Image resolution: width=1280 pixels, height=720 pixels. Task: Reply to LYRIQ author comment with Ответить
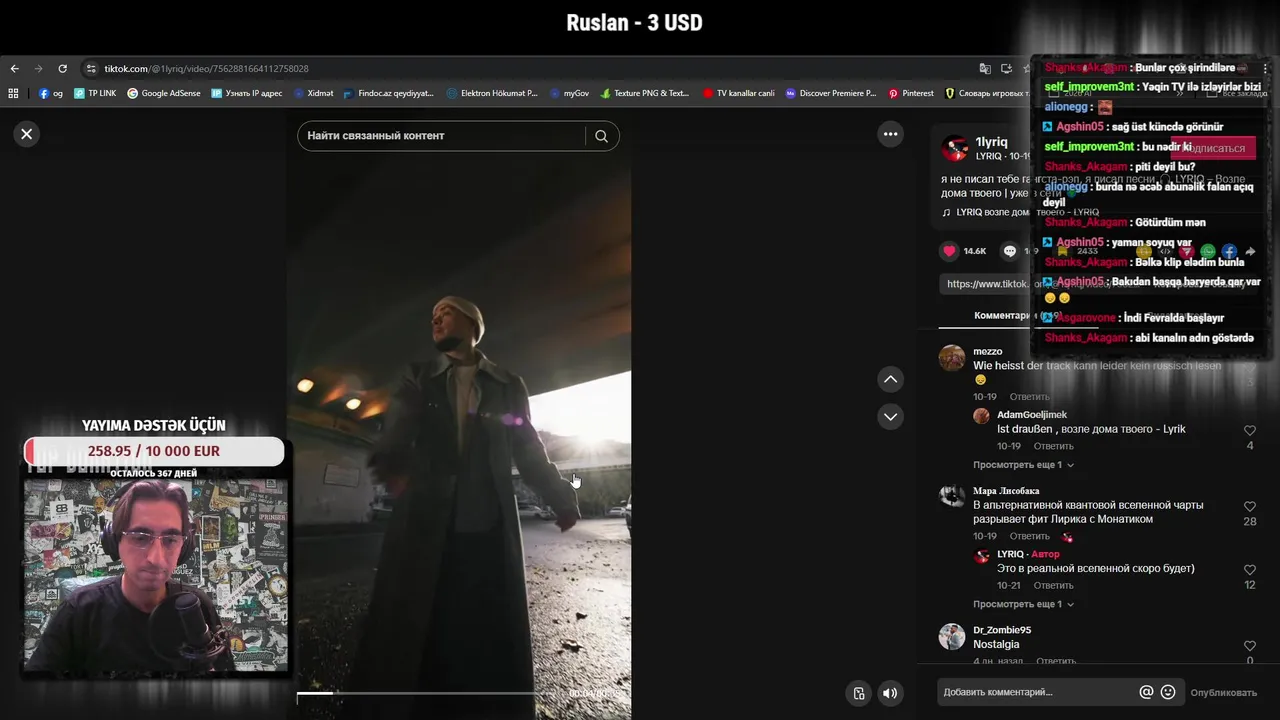click(x=1053, y=585)
